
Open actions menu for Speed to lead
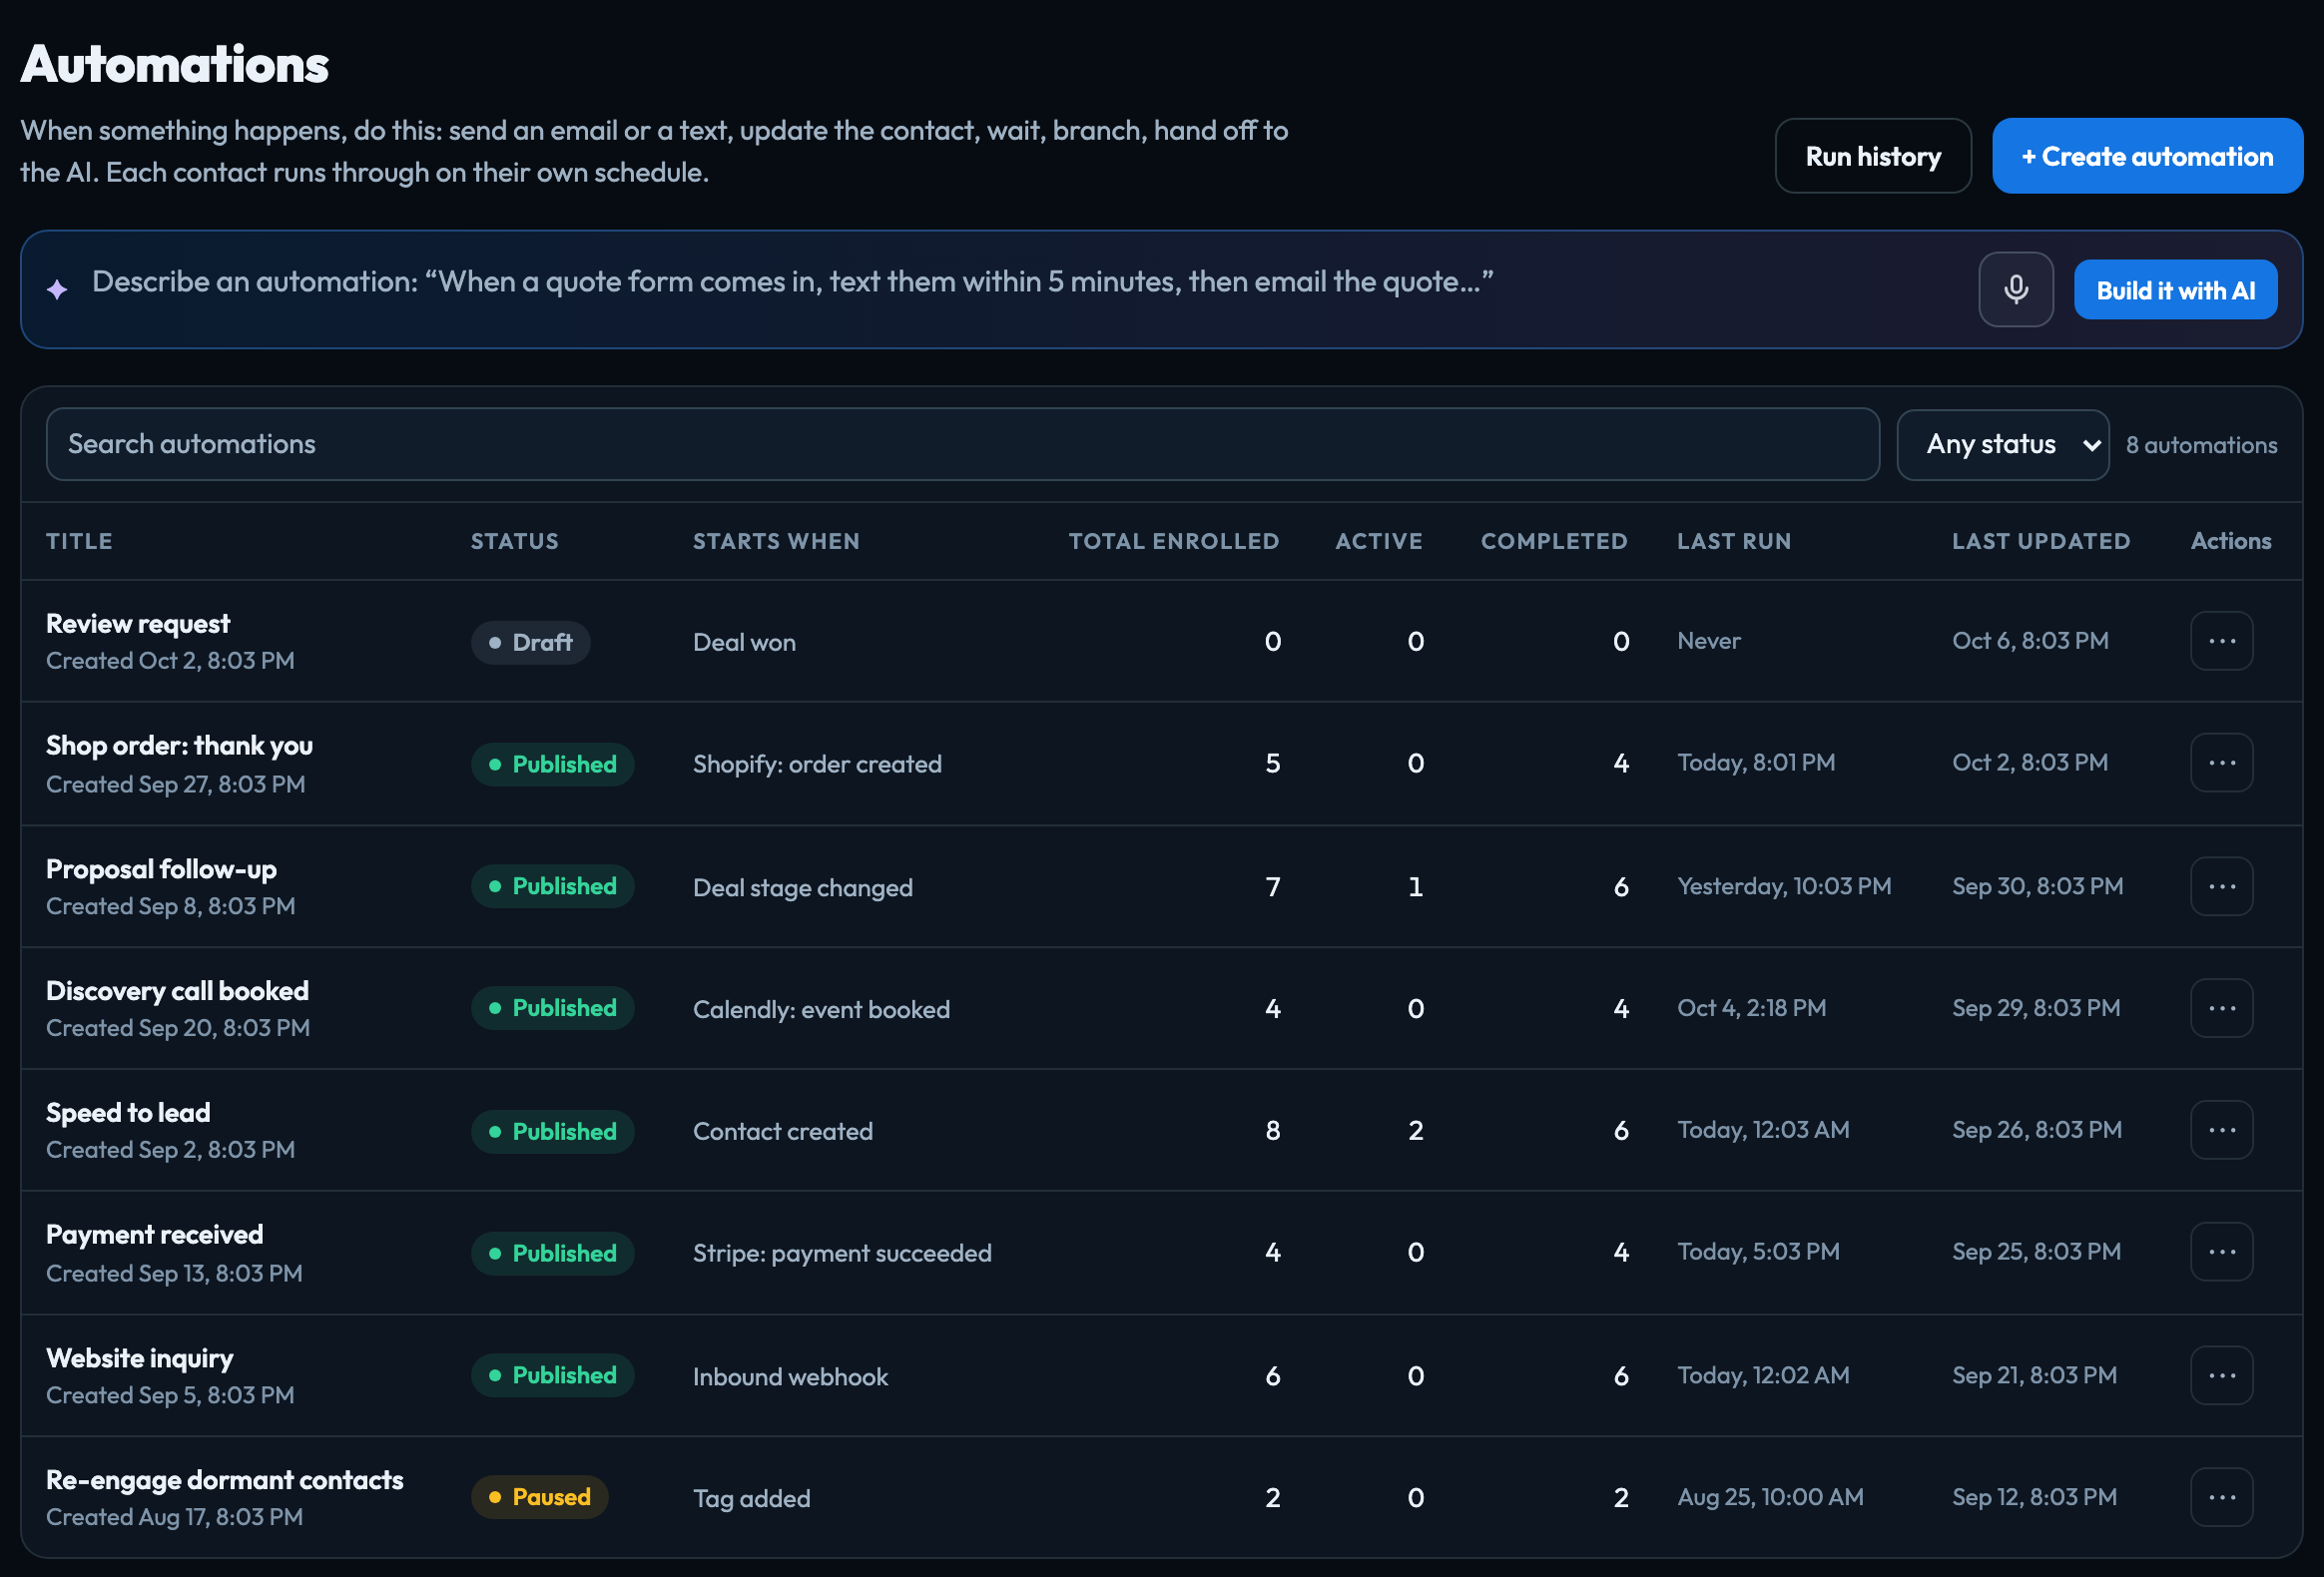(2221, 1130)
